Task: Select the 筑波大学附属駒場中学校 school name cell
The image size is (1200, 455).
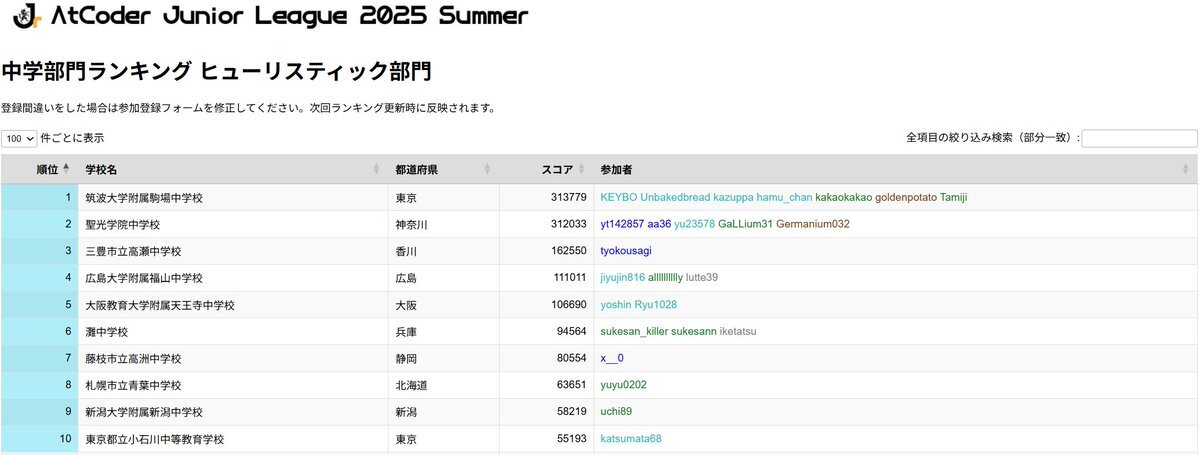Action: (144, 198)
